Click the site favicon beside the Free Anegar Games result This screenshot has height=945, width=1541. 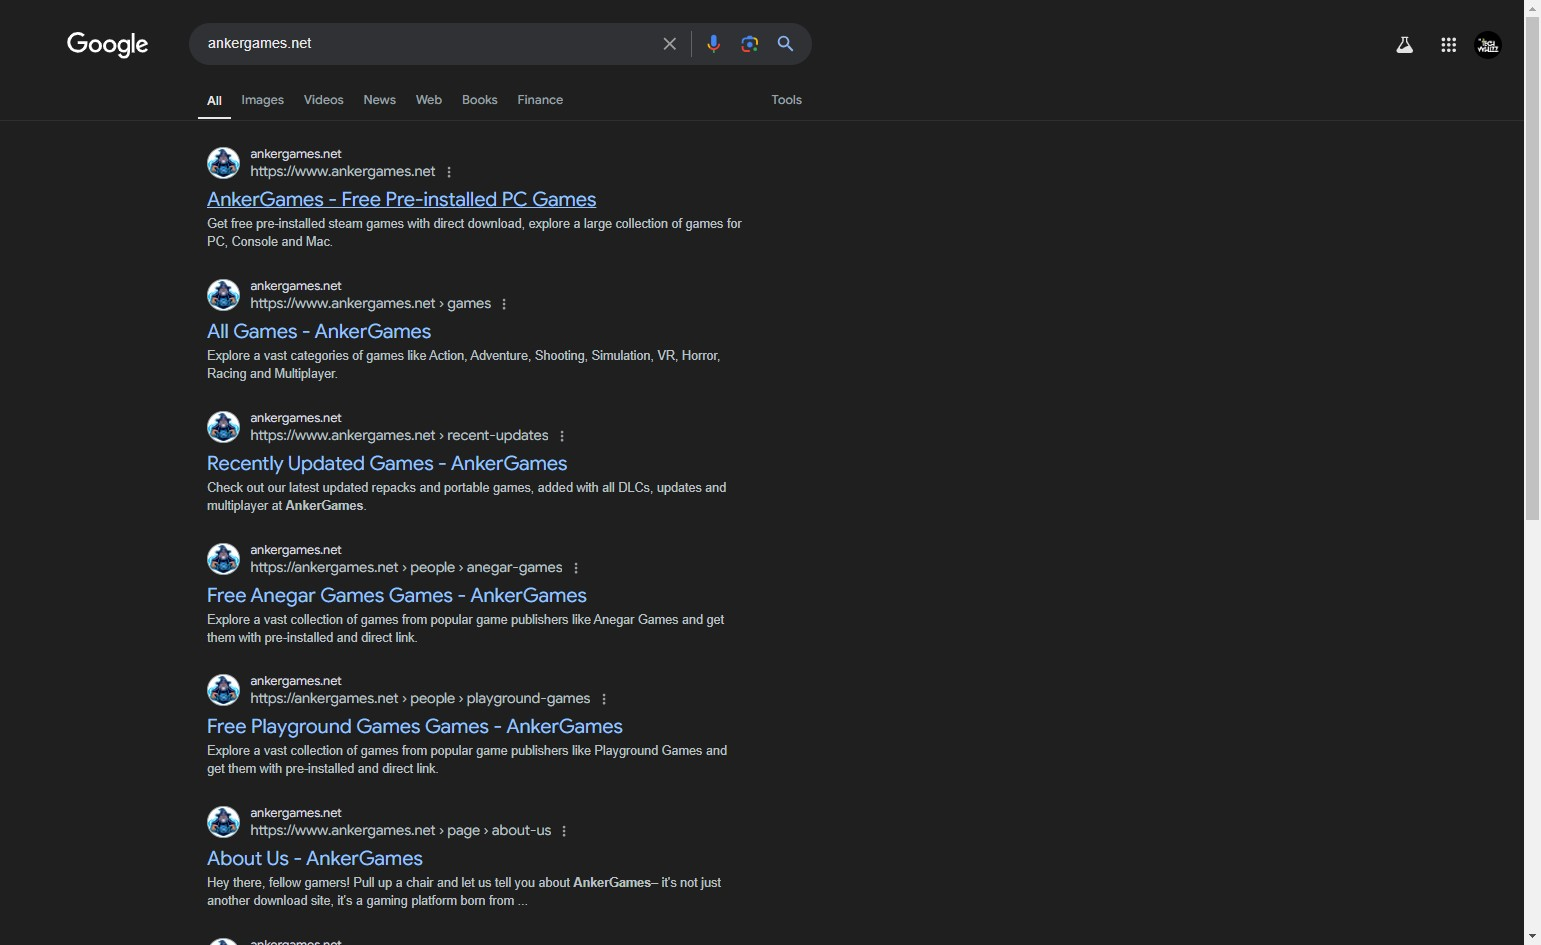click(223, 559)
